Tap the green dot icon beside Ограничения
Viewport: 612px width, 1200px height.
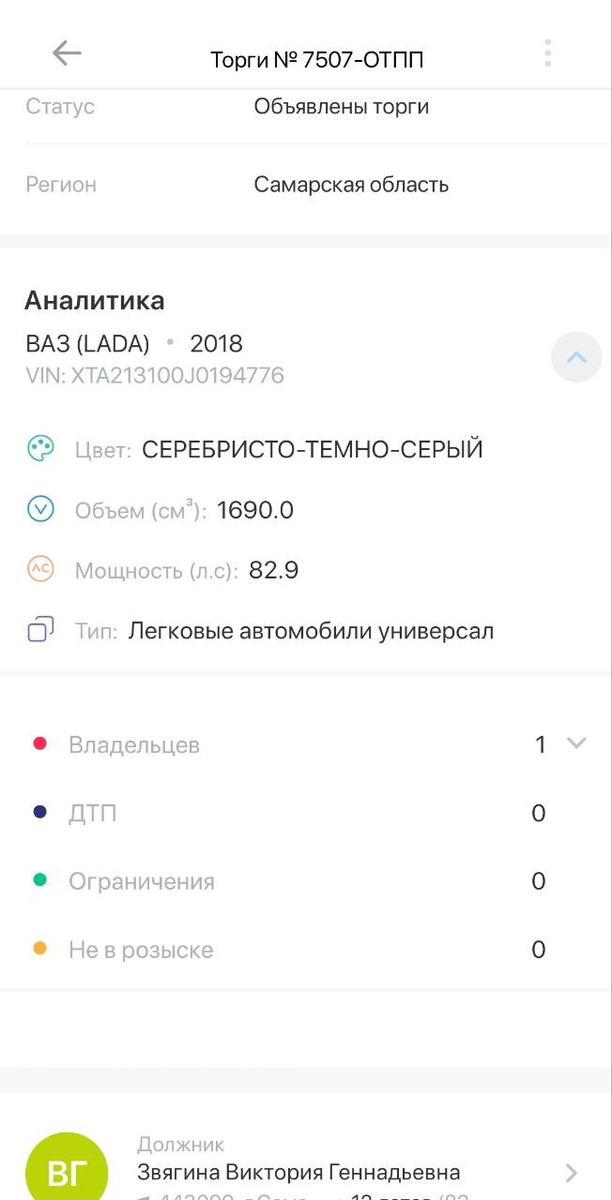(x=39, y=881)
